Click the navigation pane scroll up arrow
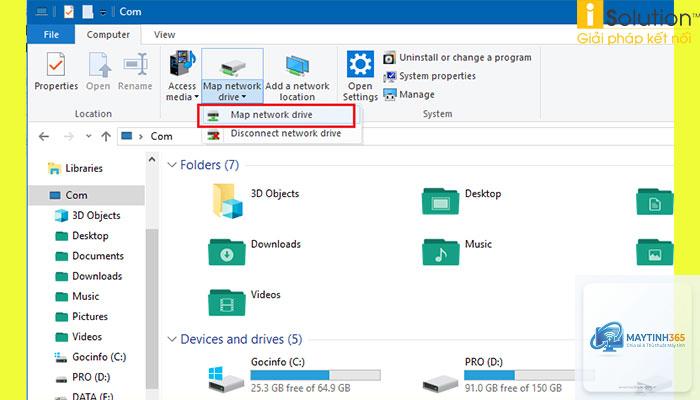Viewport: 700px width, 400px height. click(x=152, y=159)
